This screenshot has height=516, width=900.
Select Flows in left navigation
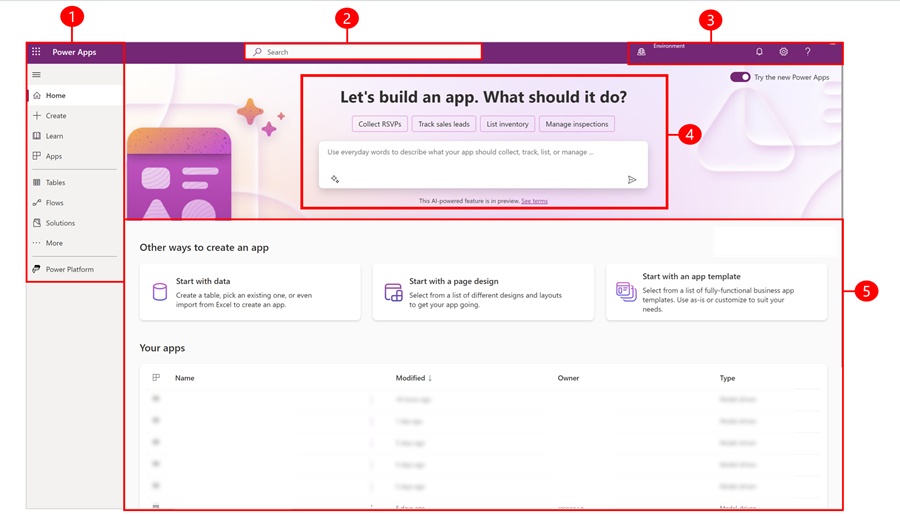pos(75,203)
